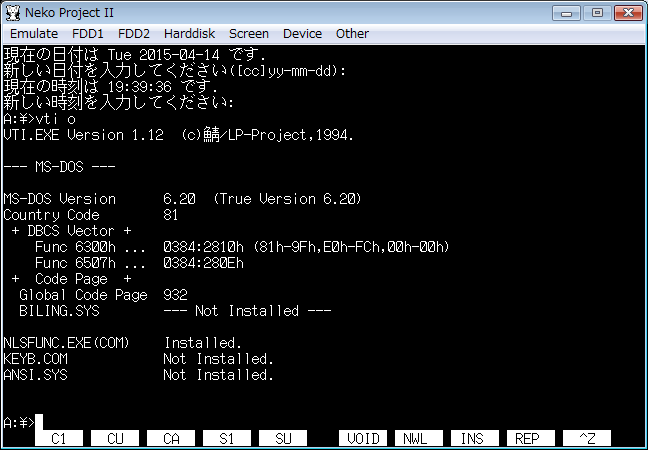The width and height of the screenshot is (648, 450).
Task: Click the time value 19:39:36
Action: (x=140, y=87)
